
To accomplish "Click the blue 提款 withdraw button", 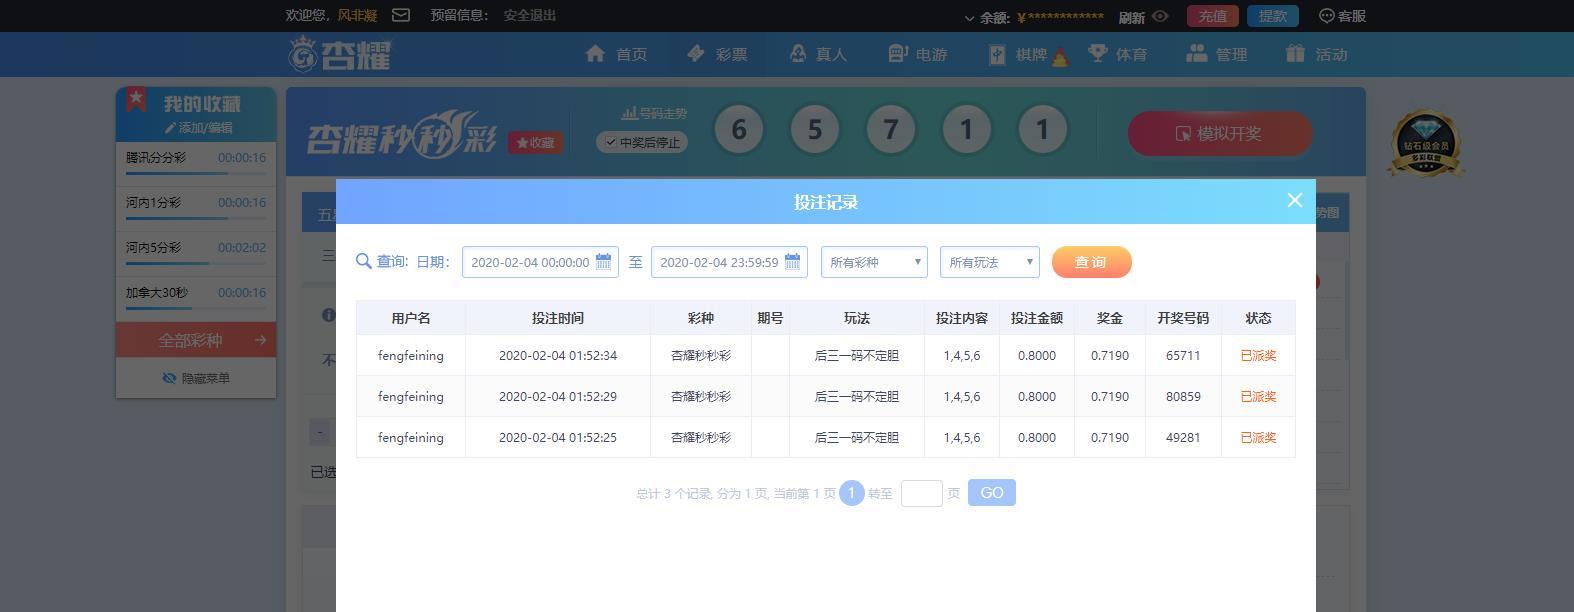I will [1273, 16].
